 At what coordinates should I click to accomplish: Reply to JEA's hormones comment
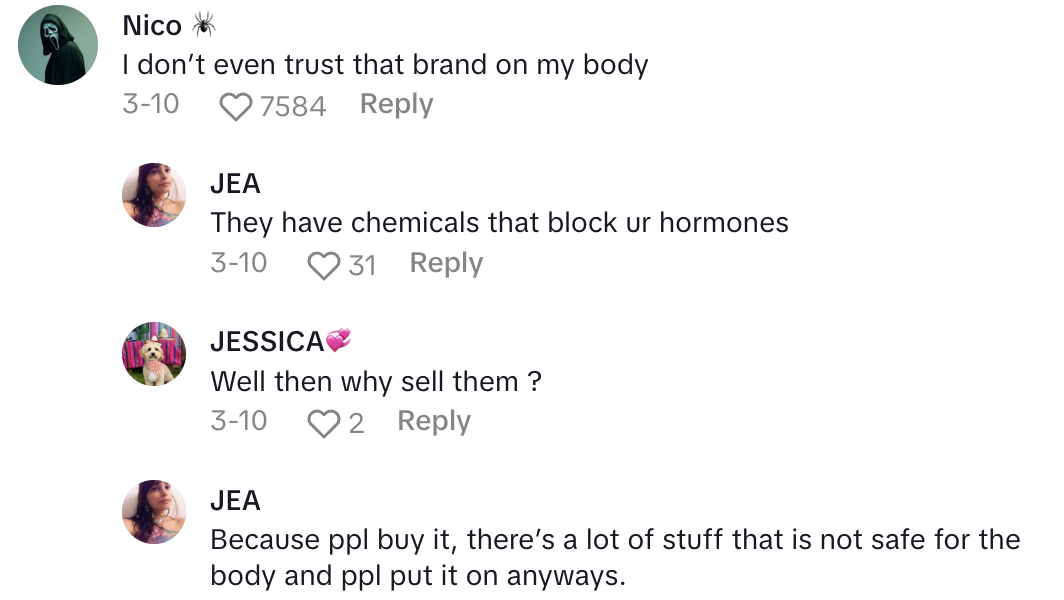tap(446, 263)
